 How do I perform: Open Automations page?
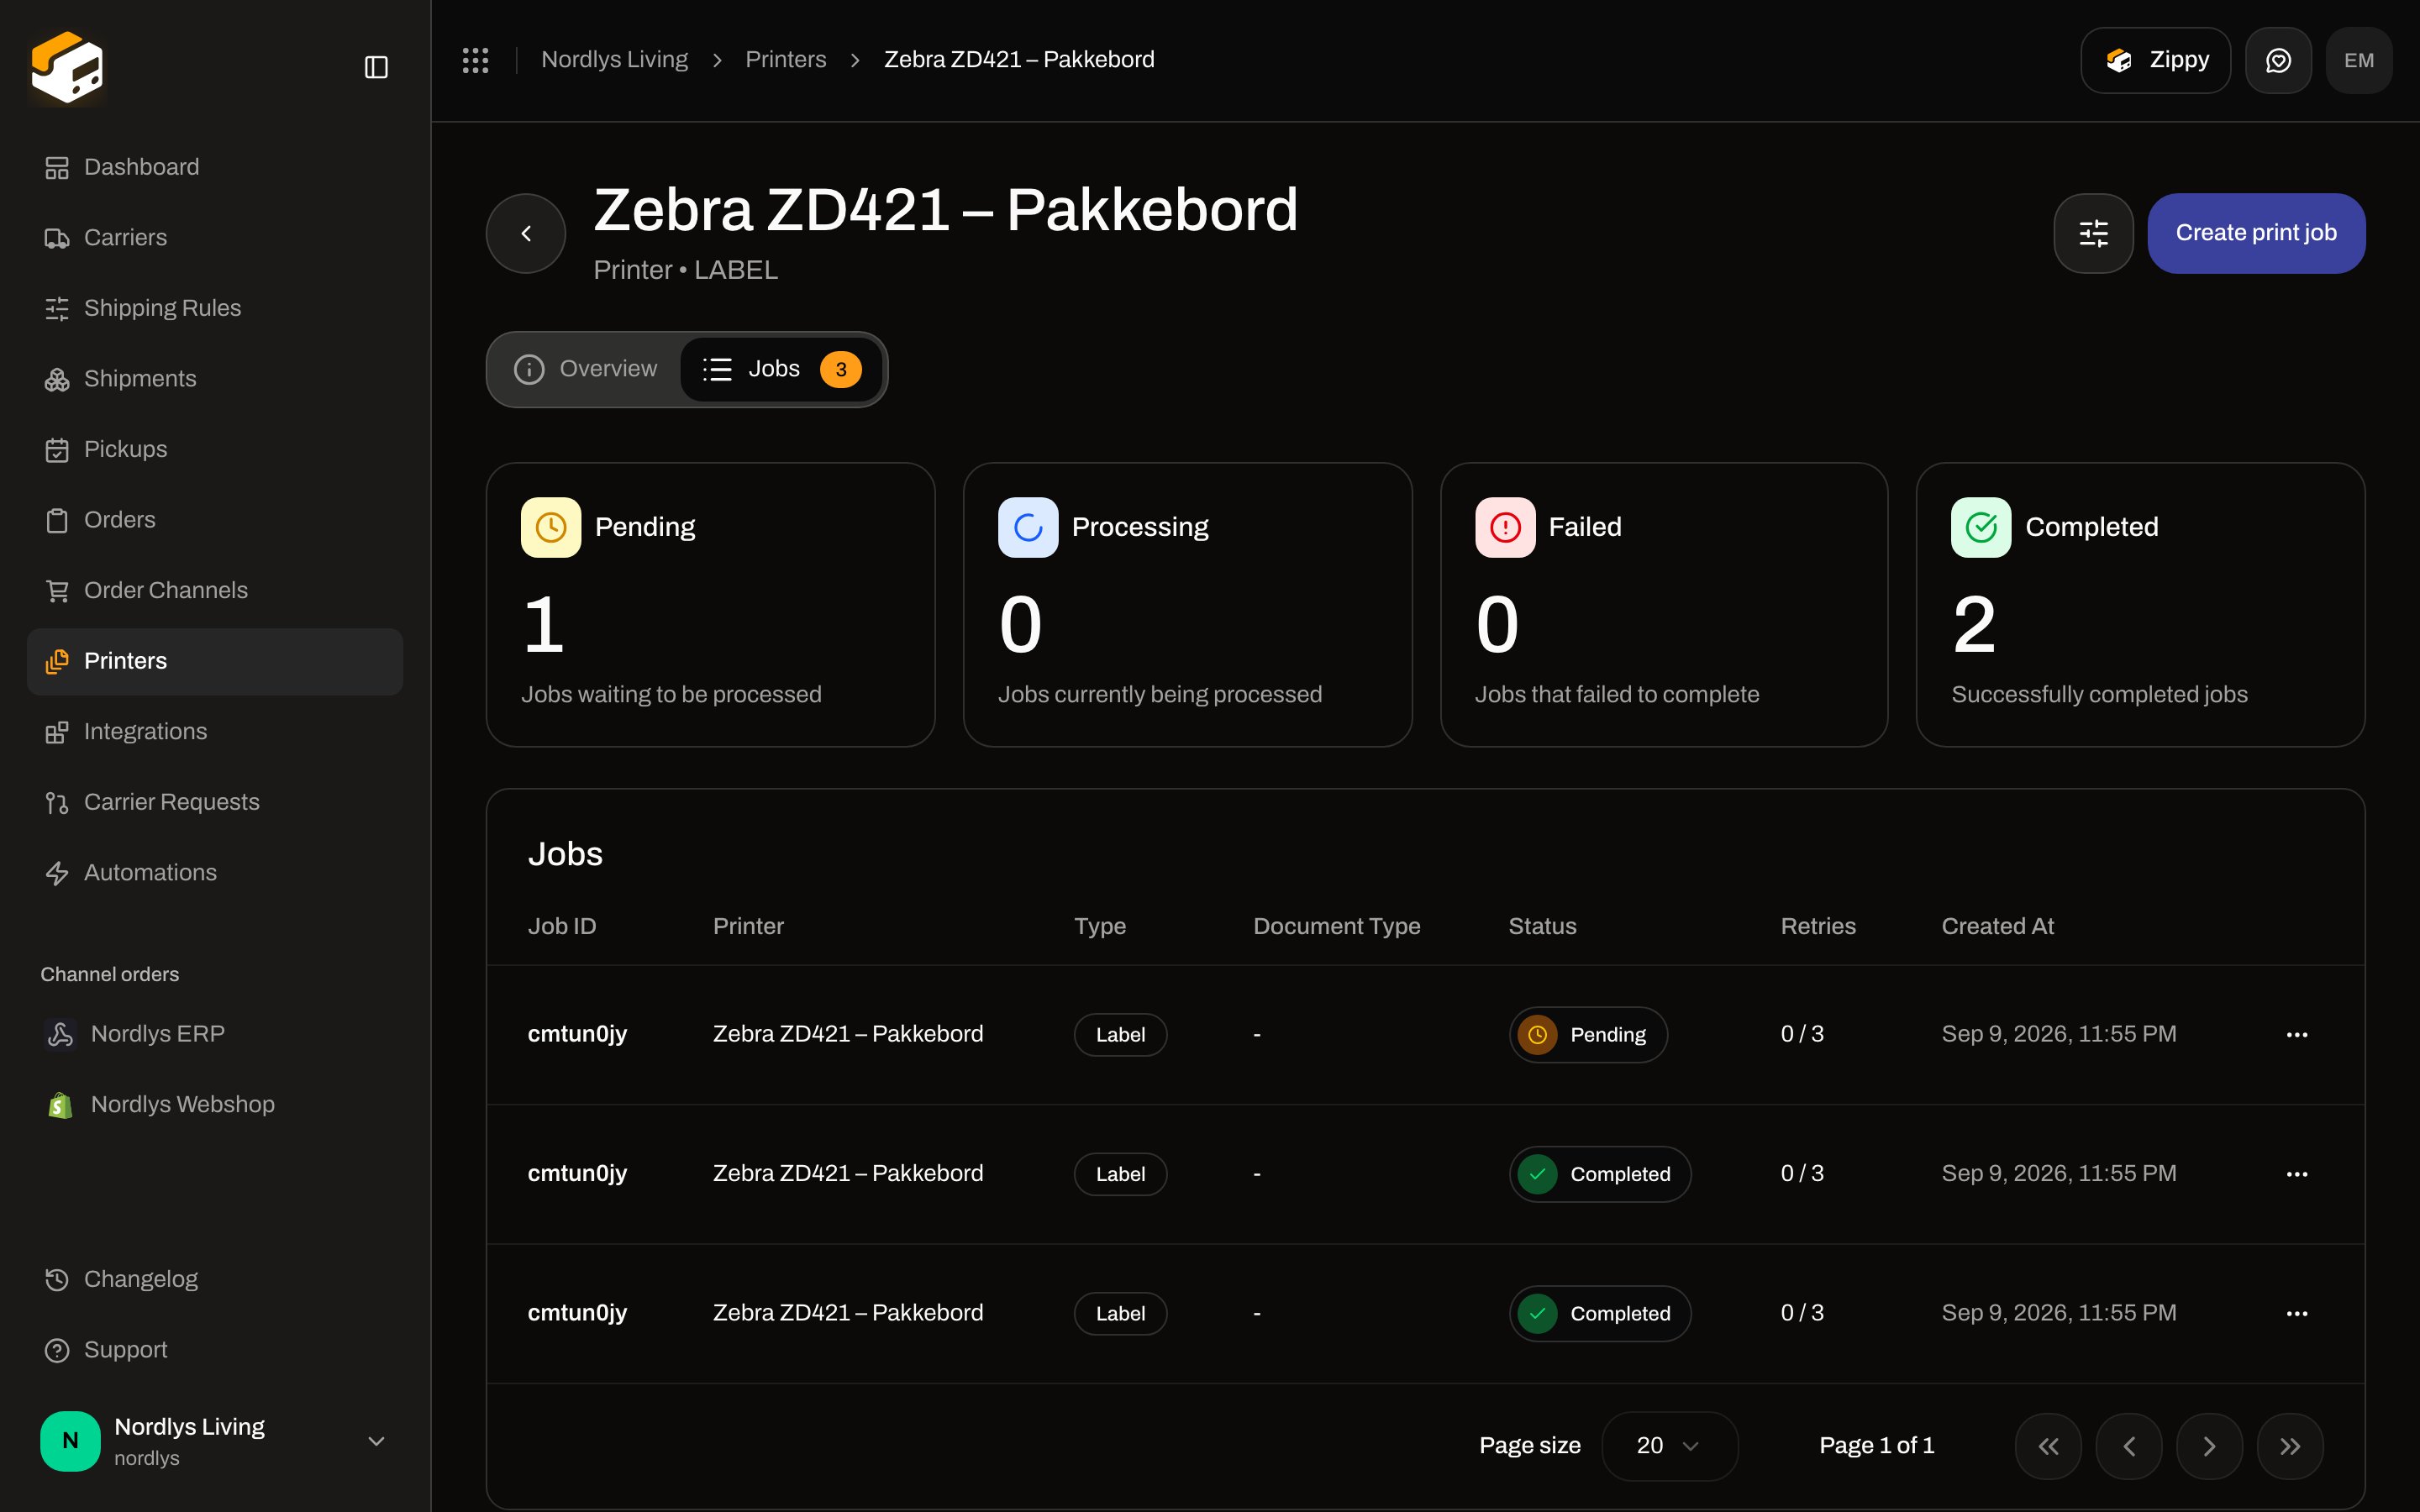215,873
